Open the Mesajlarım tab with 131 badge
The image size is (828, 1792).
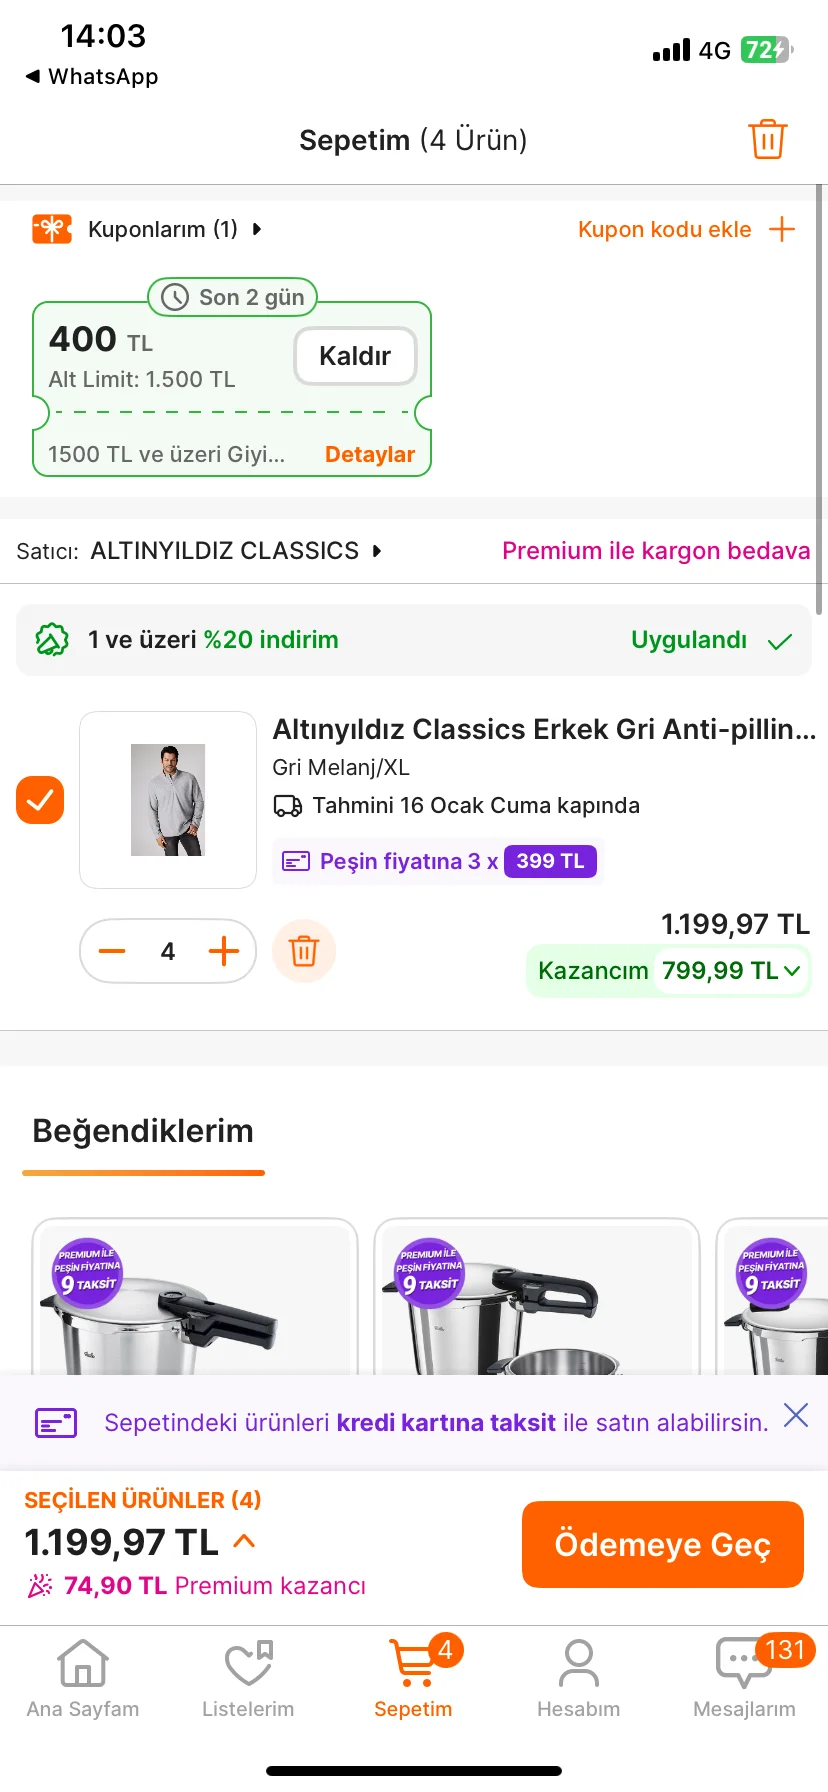click(x=744, y=1680)
